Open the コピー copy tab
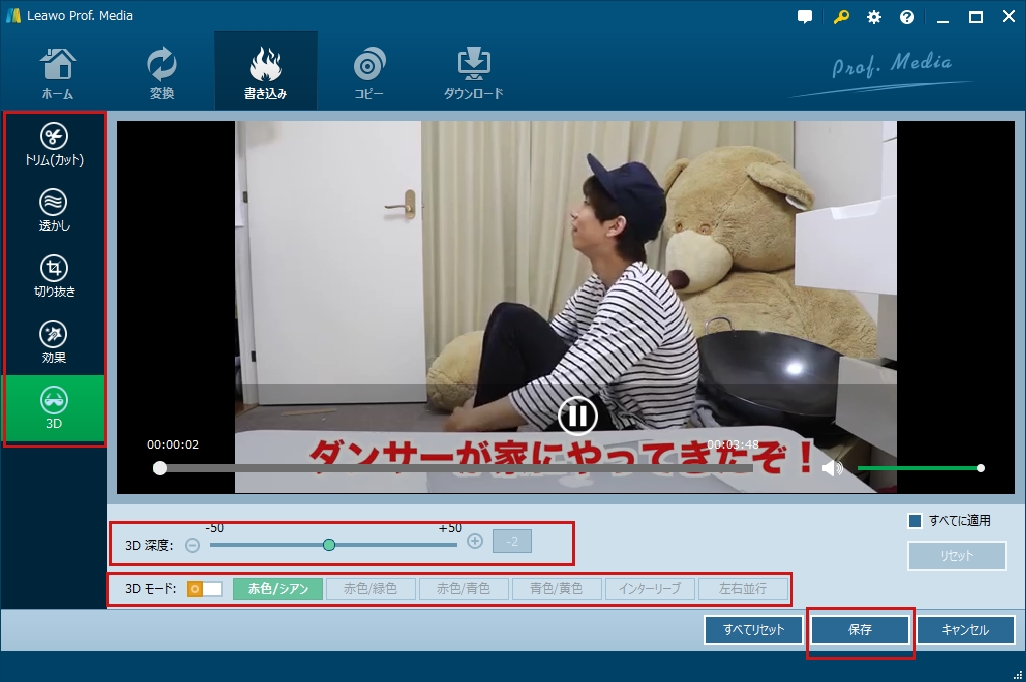The height and width of the screenshot is (682, 1026). (x=369, y=73)
